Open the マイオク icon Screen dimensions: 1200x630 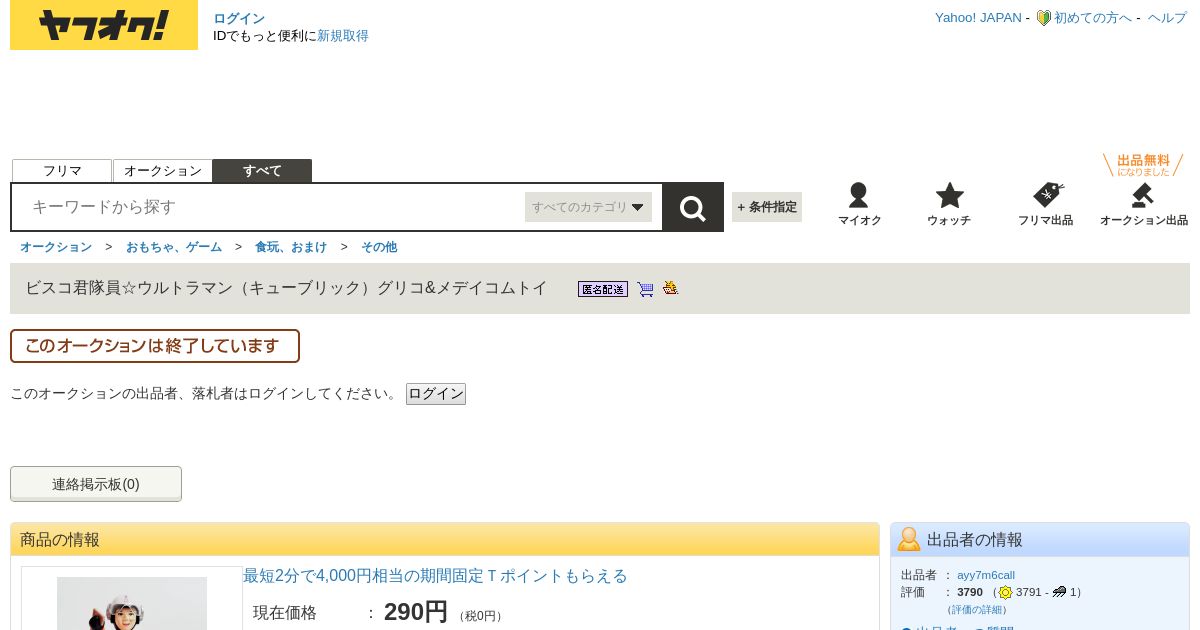click(859, 204)
